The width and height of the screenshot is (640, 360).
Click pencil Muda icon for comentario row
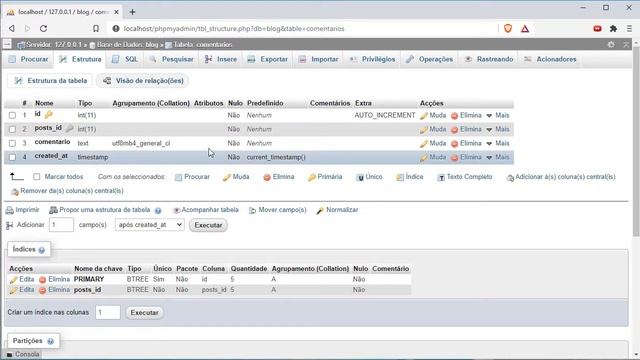pyautogui.click(x=424, y=144)
